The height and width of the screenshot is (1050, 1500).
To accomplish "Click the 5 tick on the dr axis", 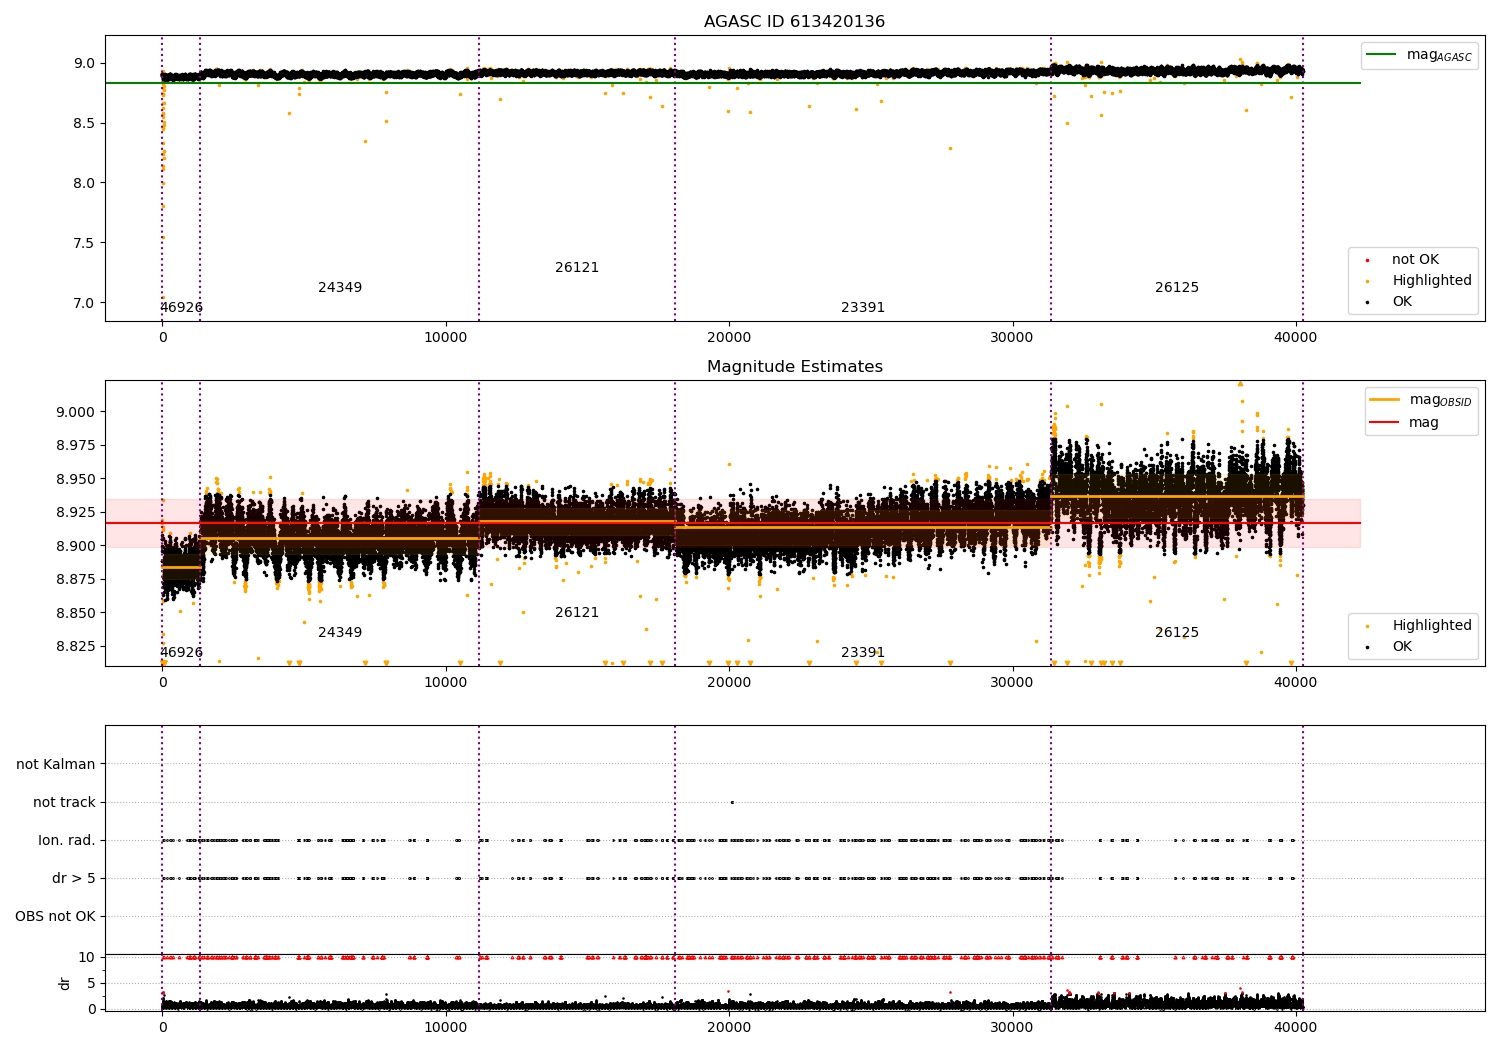I will (x=91, y=983).
